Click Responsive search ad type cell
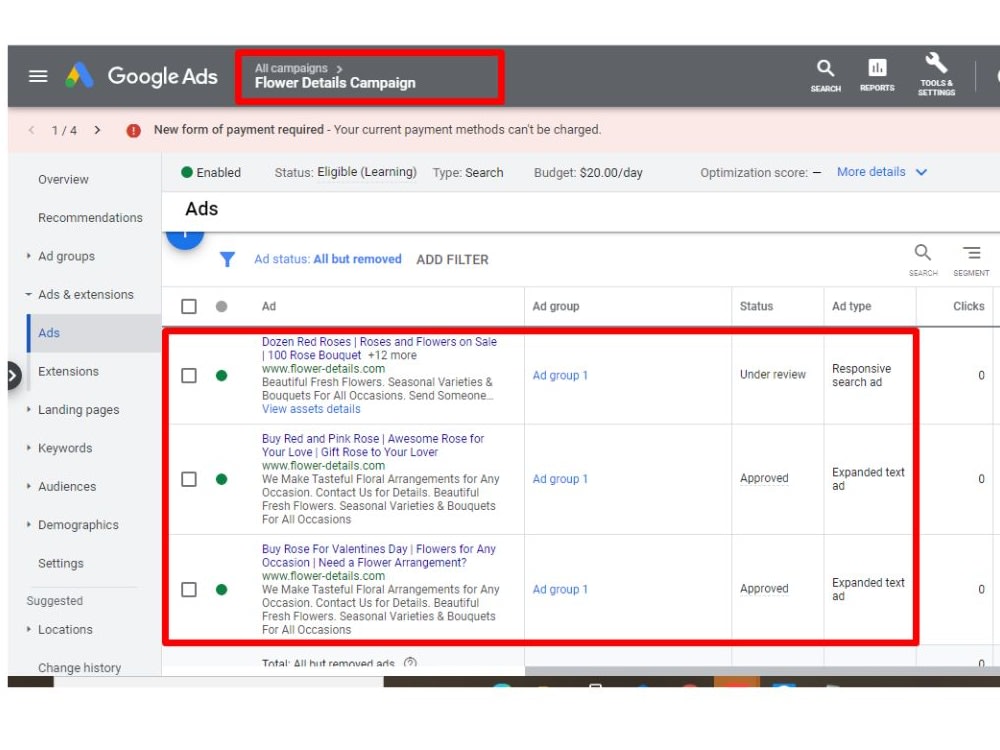Viewport: 1000px width, 750px height. 861,375
